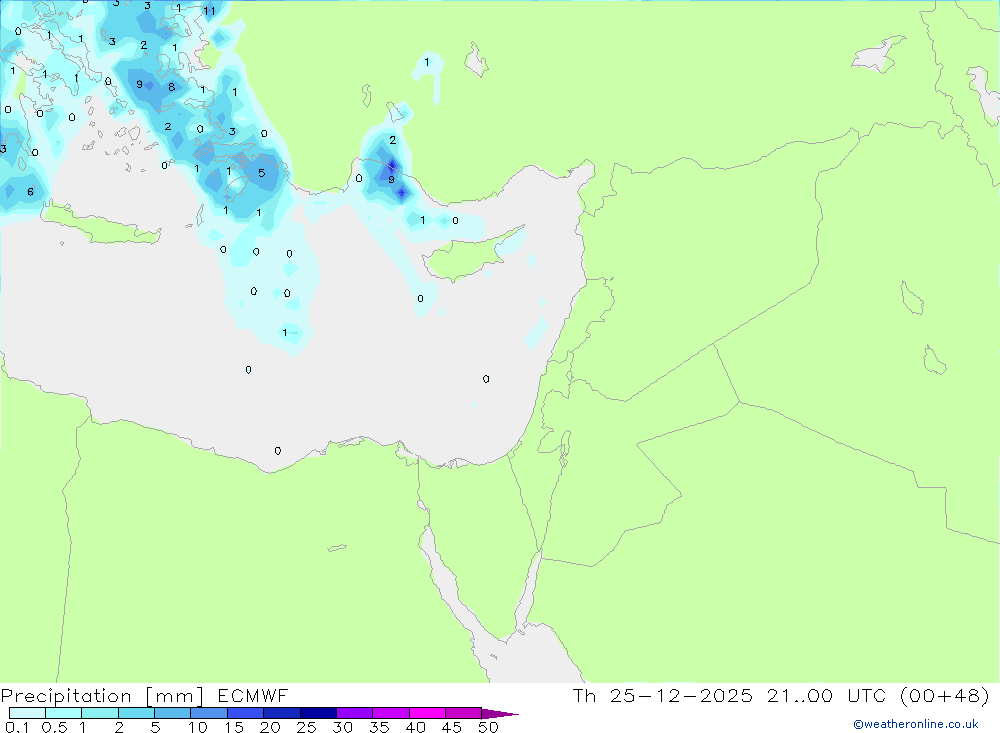Click the legend scale label '0.5'
Image resolution: width=1000 pixels, height=733 pixels.
click(54, 727)
